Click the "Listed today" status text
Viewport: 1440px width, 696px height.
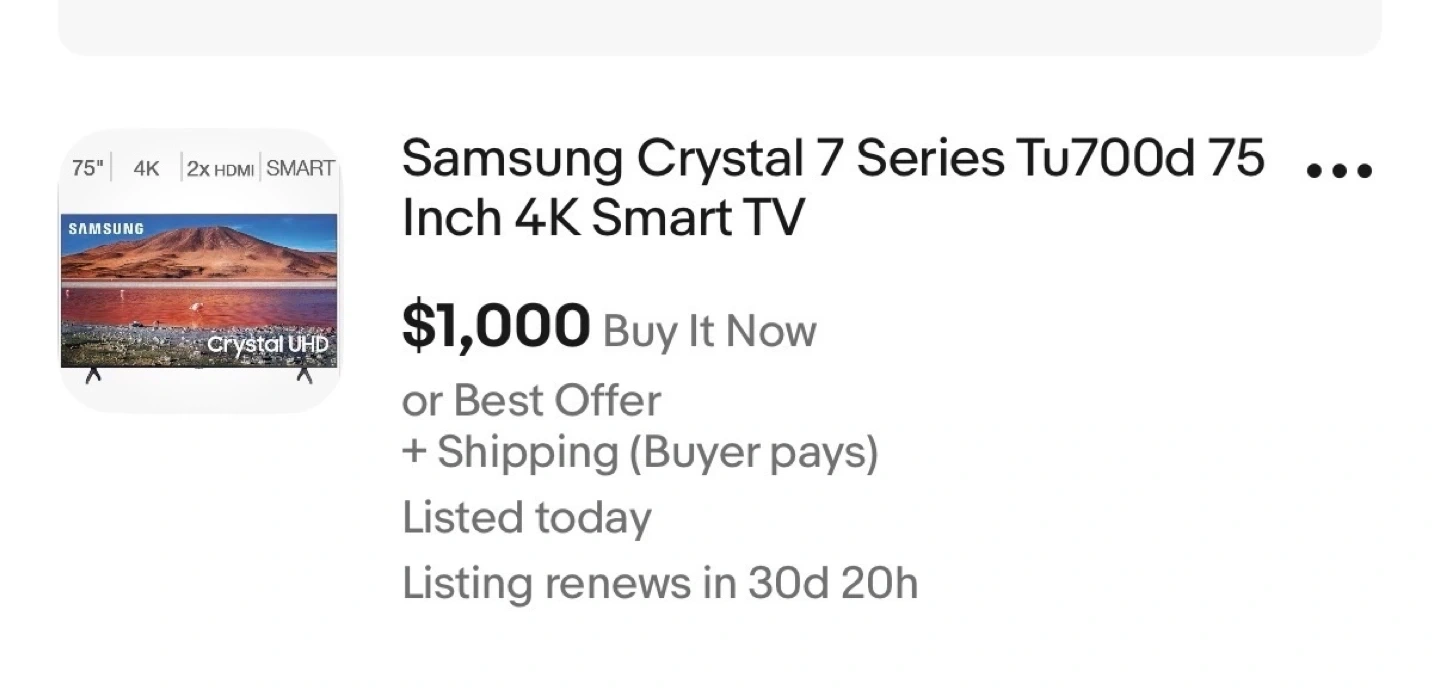click(x=526, y=518)
